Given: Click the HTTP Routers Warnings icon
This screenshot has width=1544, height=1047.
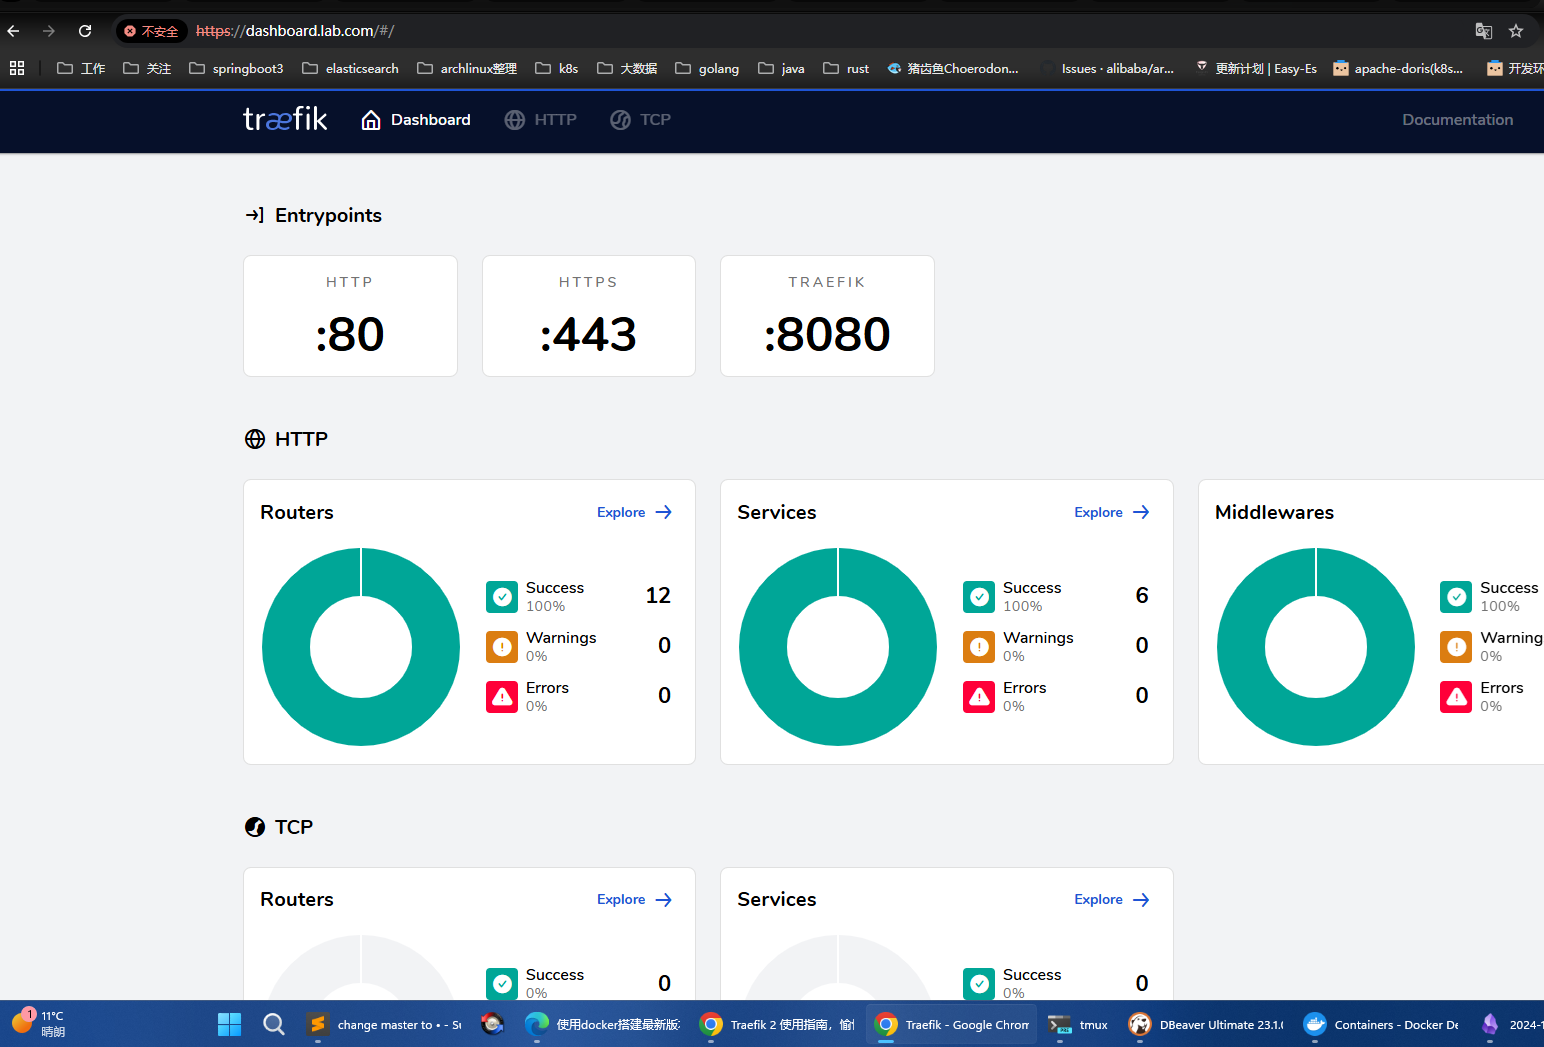Looking at the screenshot, I should (502, 647).
